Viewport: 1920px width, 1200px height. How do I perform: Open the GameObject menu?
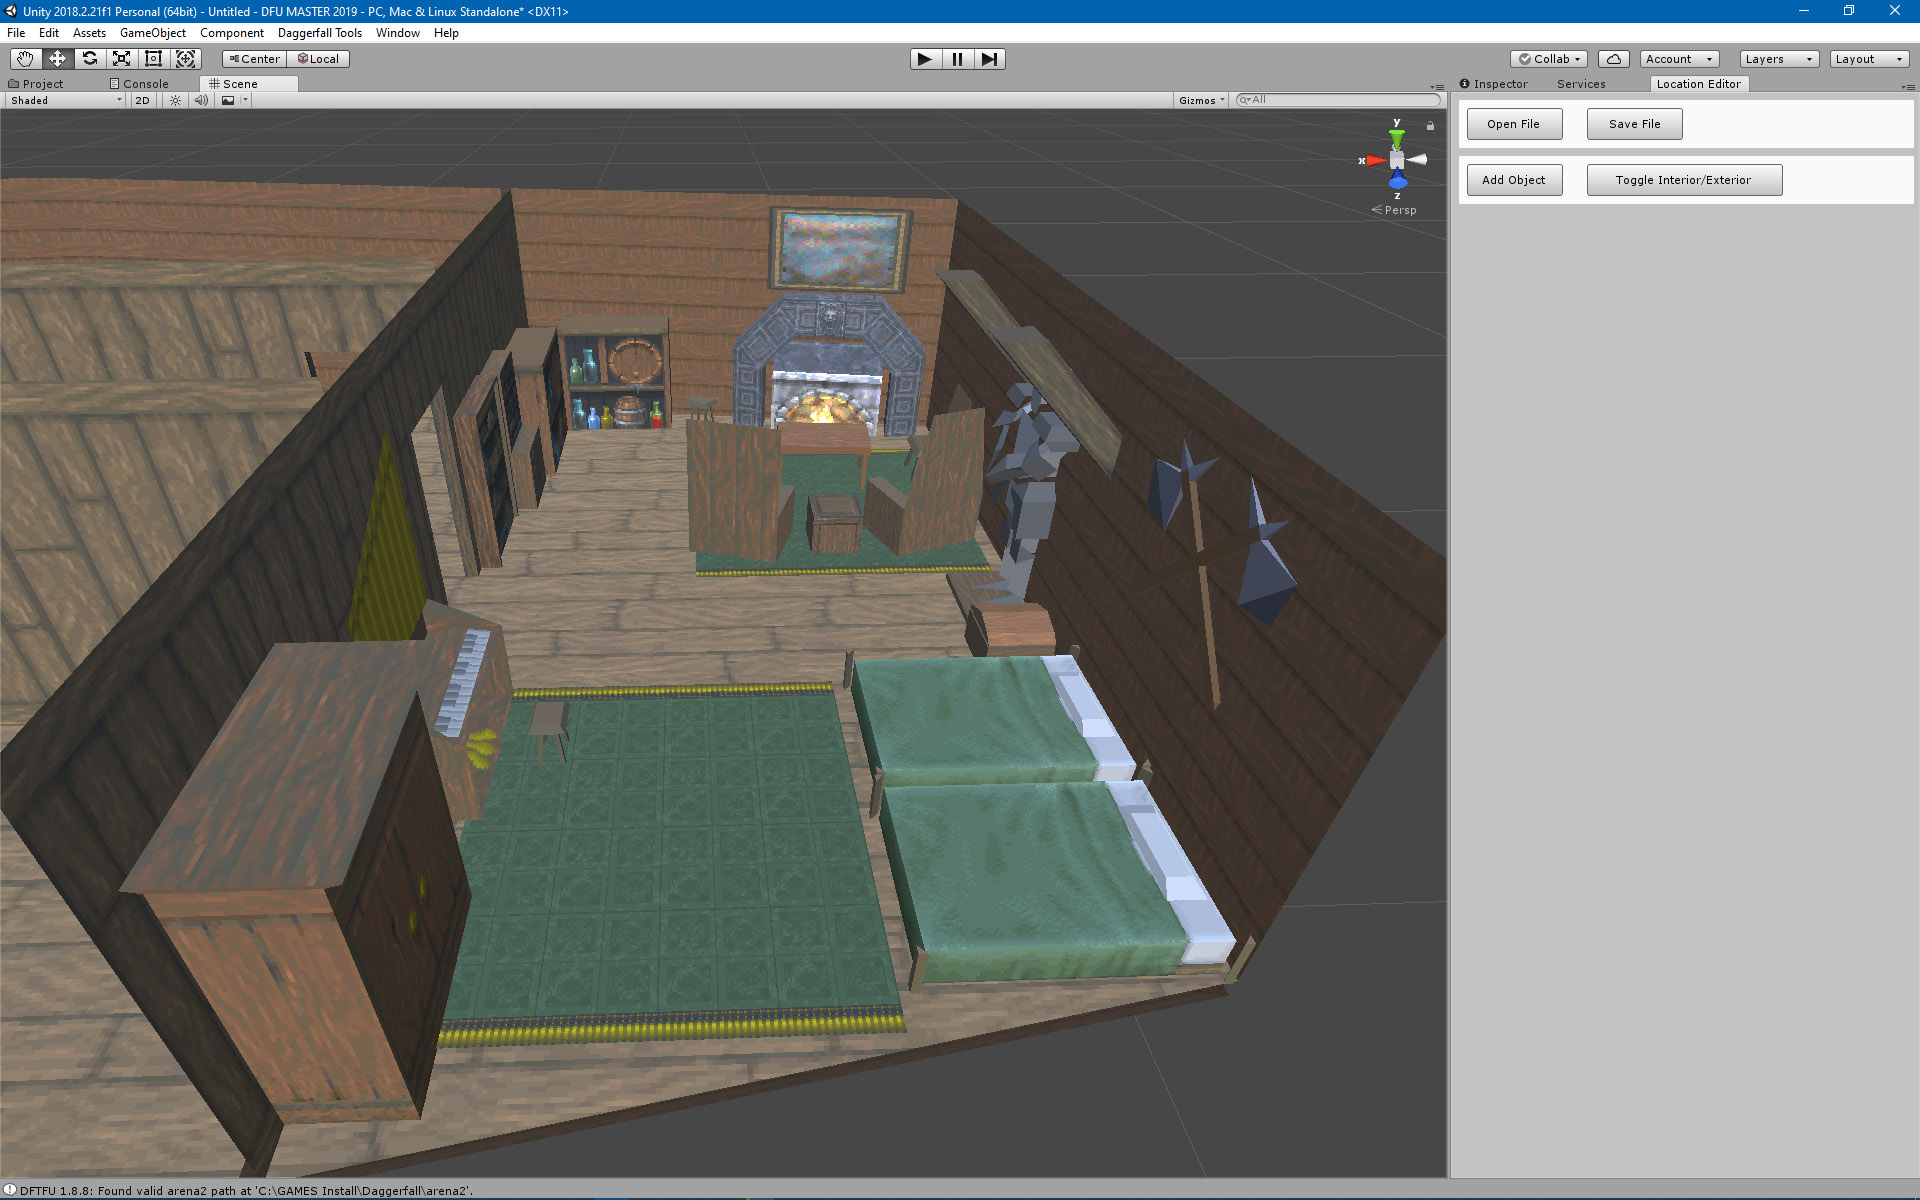[153, 33]
